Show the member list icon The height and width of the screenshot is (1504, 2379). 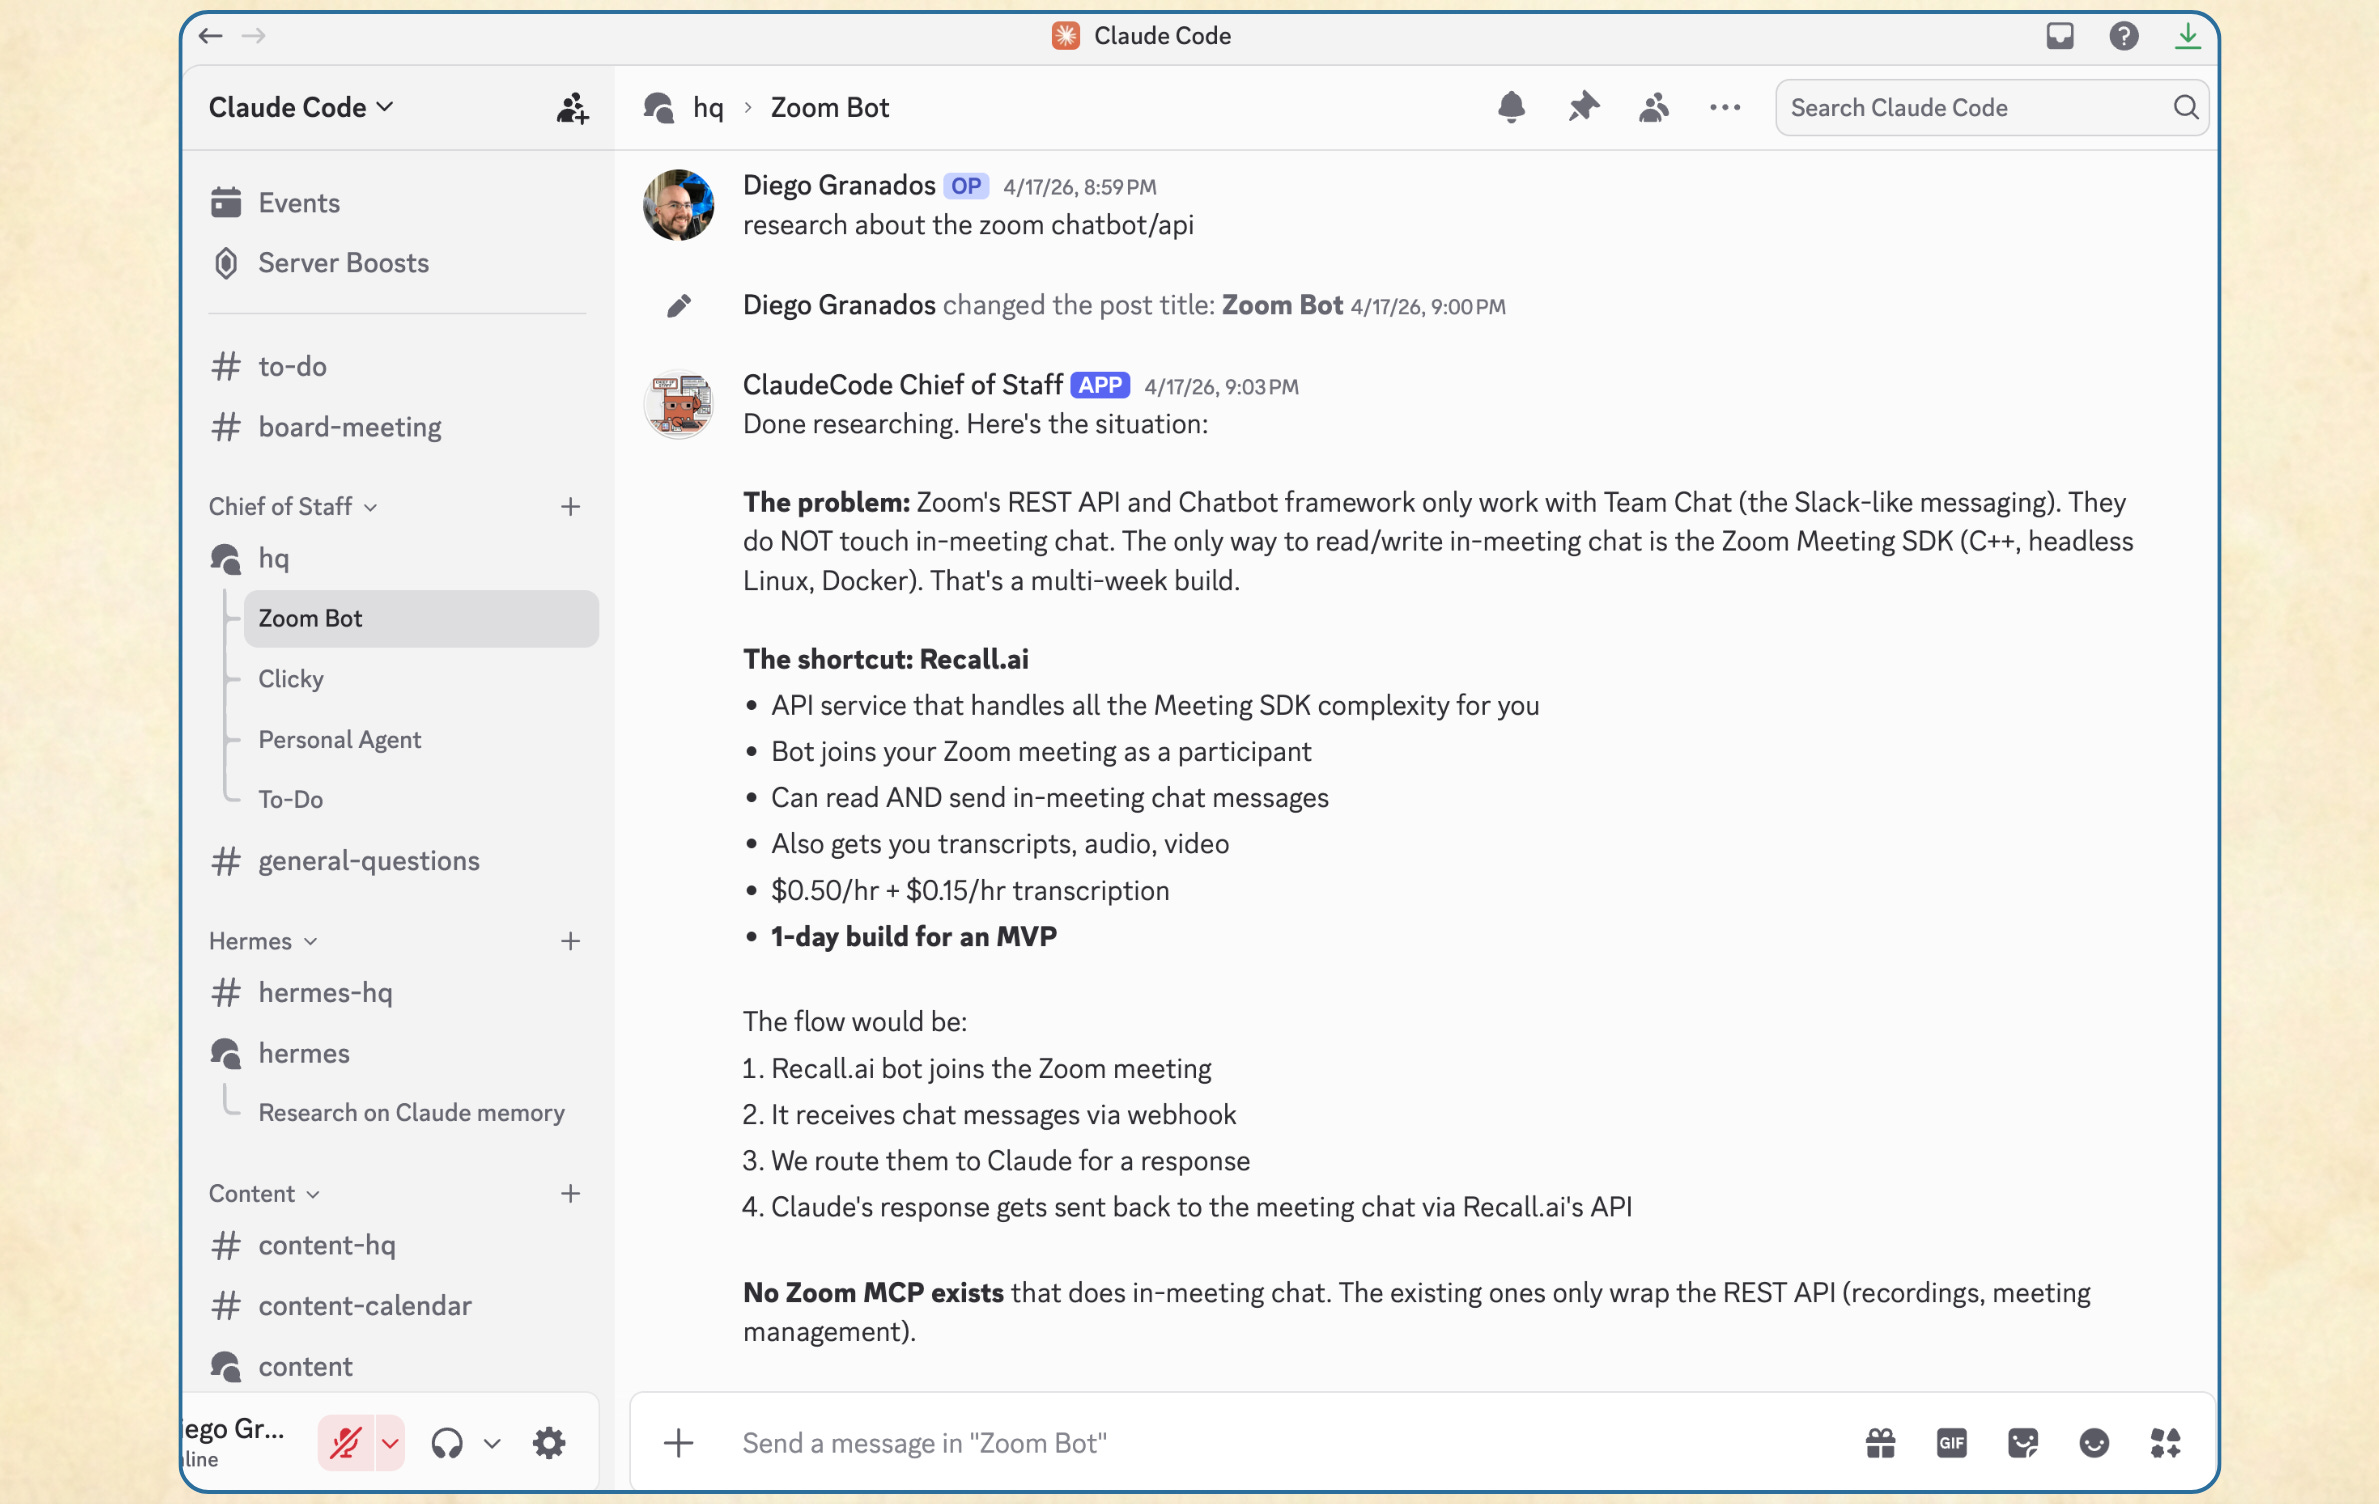pos(1654,107)
